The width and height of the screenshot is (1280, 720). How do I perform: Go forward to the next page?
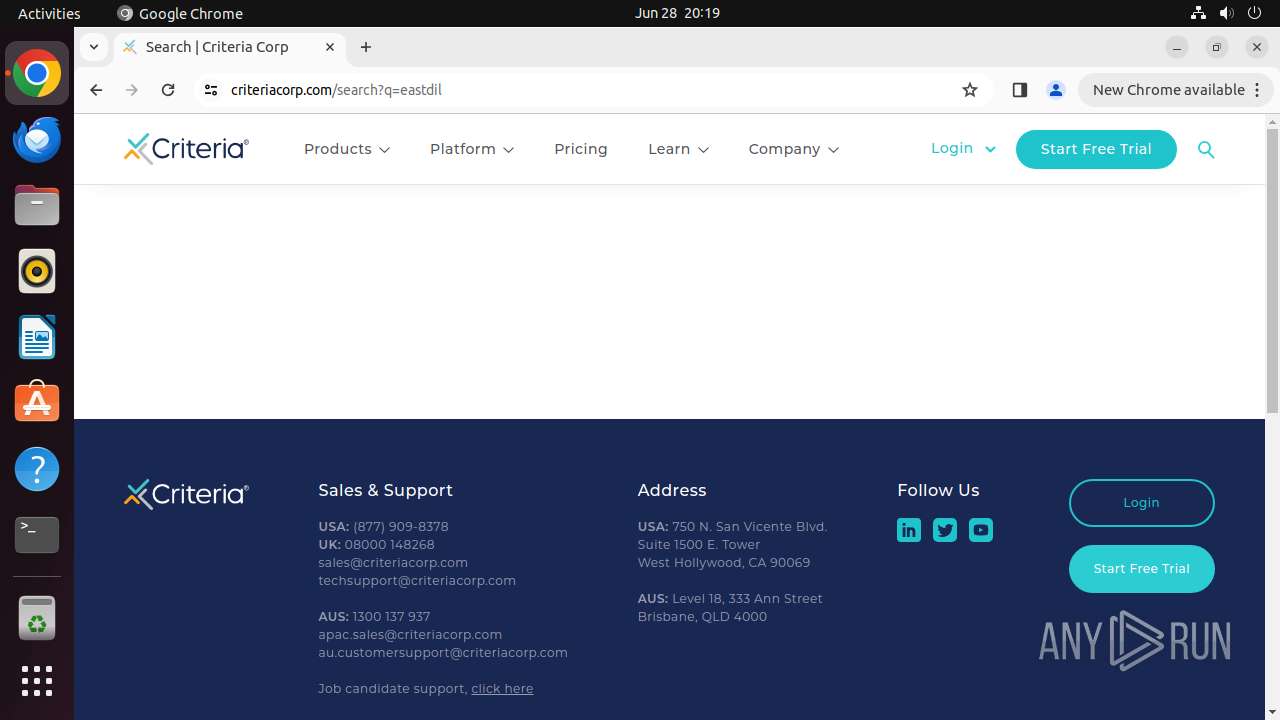[132, 90]
